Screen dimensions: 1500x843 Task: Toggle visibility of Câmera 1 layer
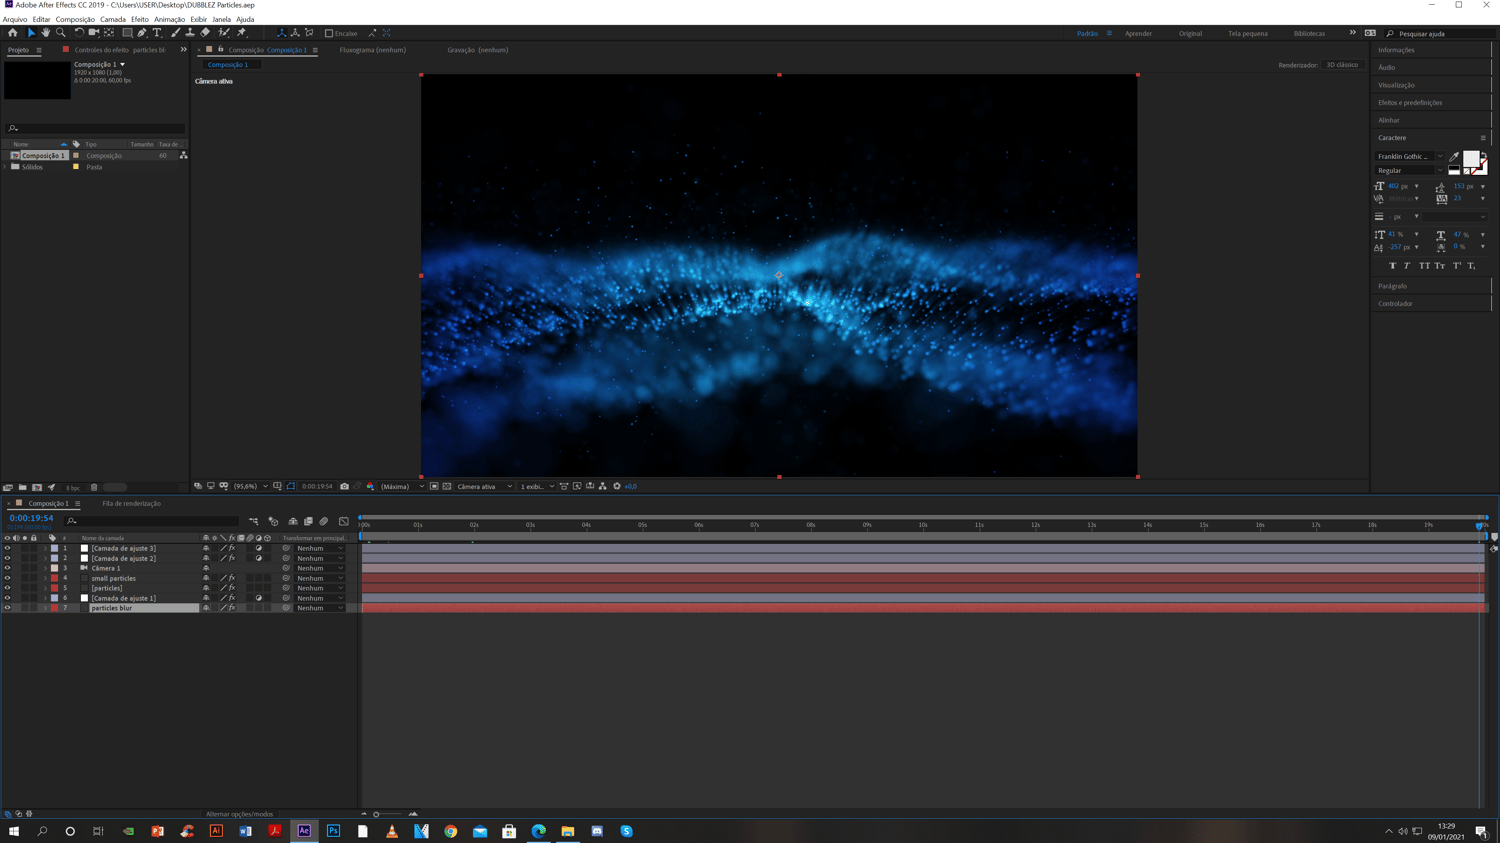click(7, 568)
